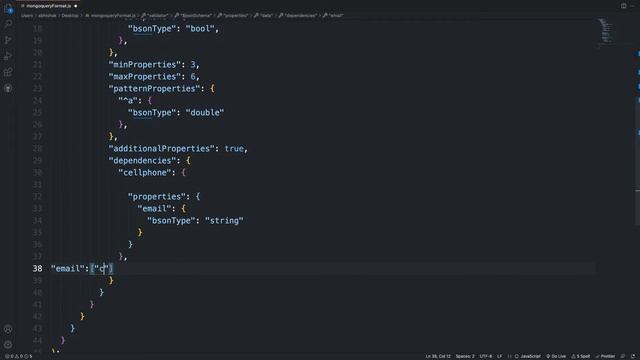Click the "properties" breadcrumb

233,16
